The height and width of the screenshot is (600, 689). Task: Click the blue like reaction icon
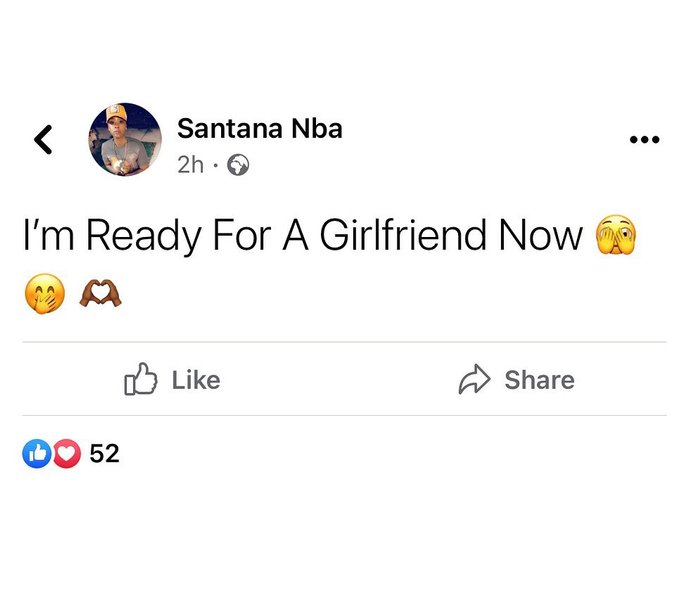pos(35,454)
